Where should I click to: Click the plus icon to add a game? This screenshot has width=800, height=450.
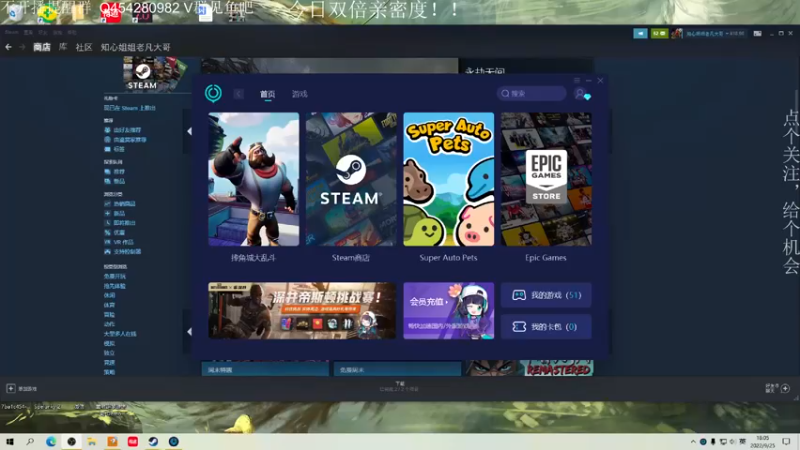click(x=11, y=389)
